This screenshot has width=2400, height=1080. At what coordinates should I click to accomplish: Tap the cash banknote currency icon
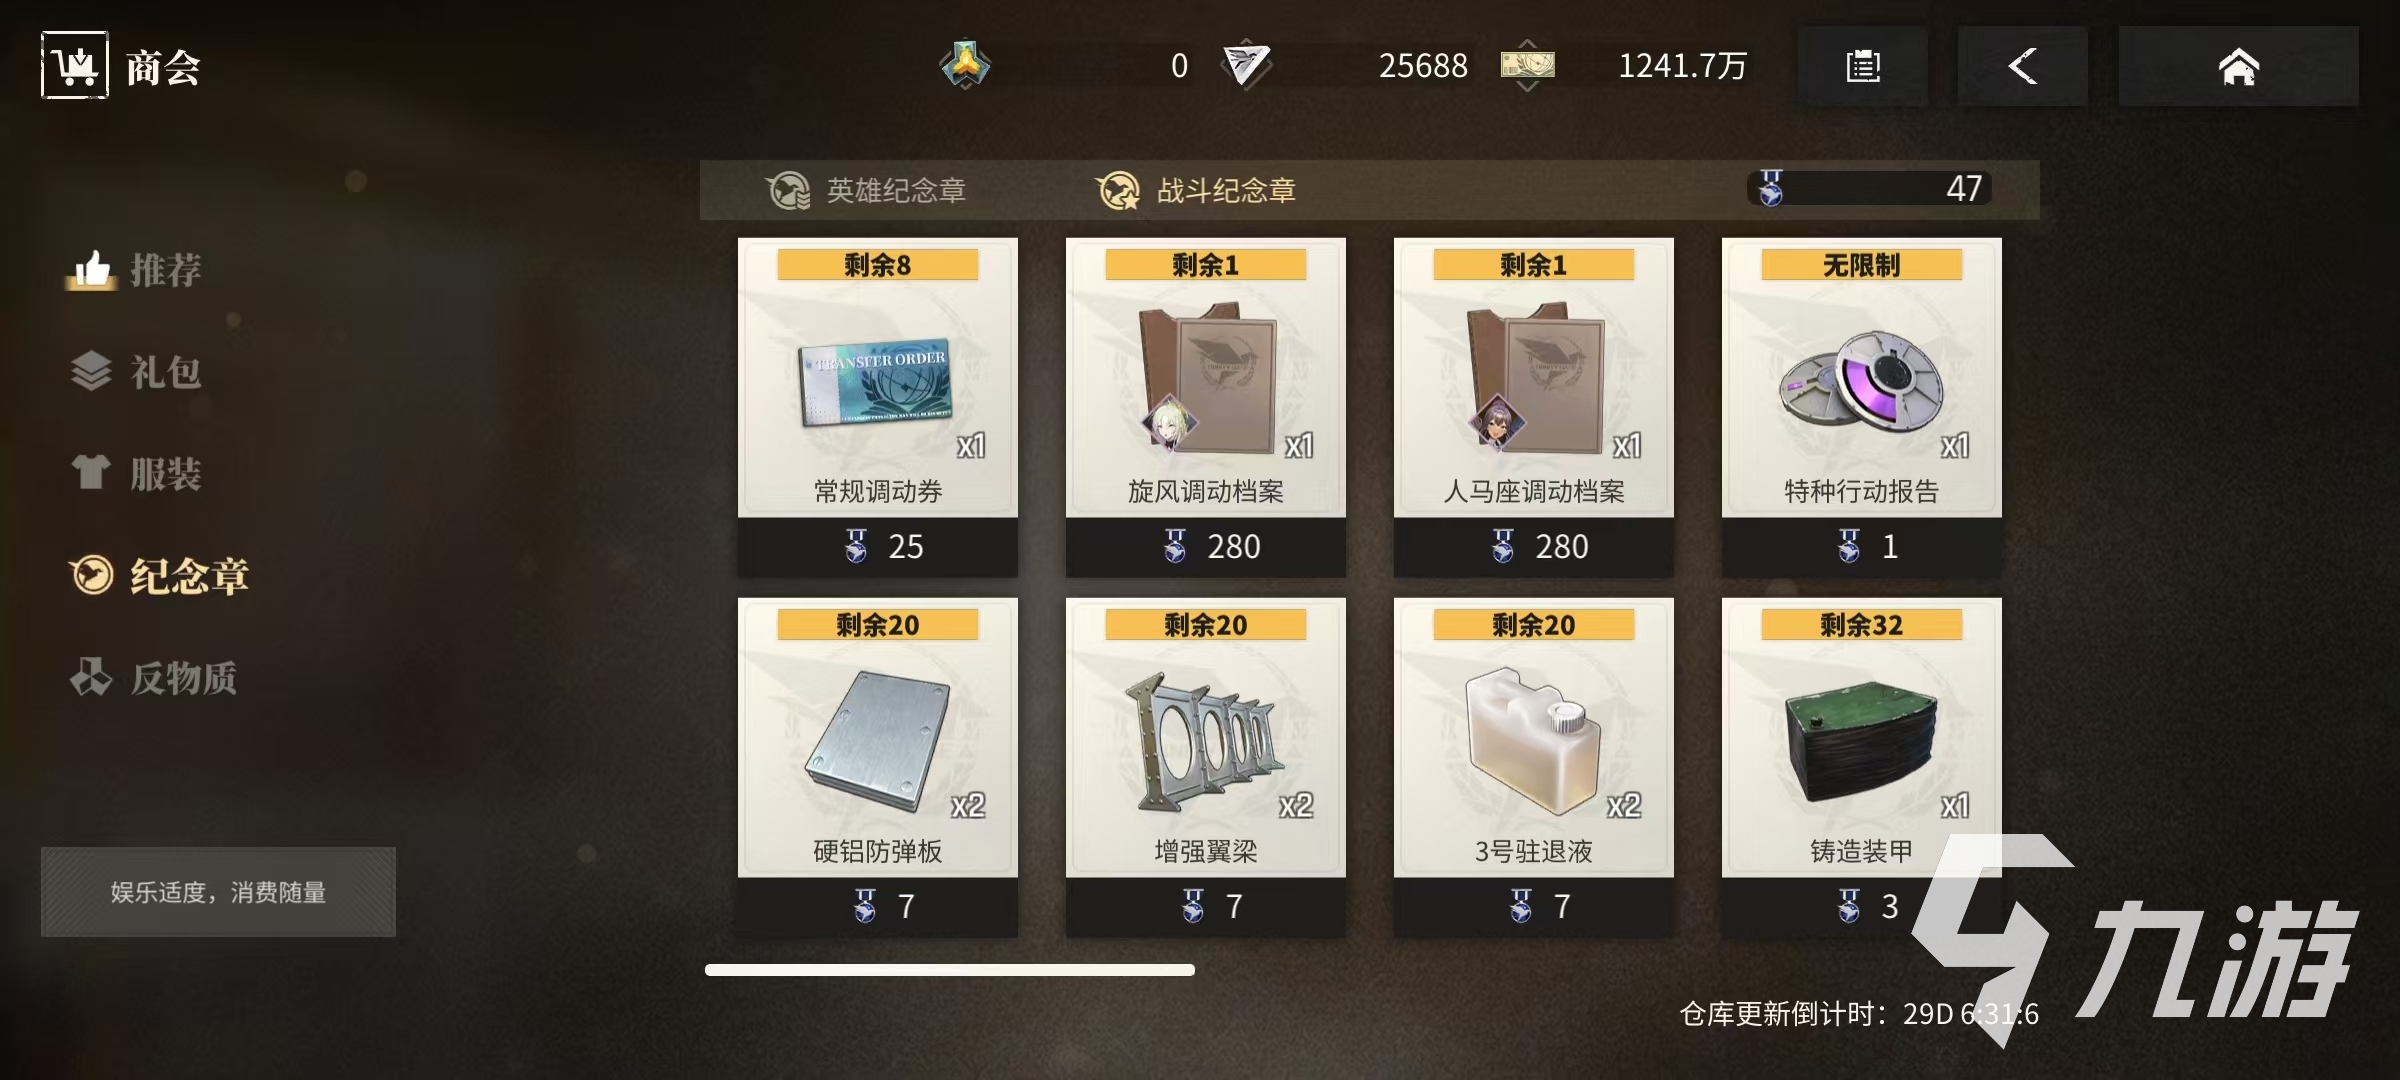tap(1527, 66)
